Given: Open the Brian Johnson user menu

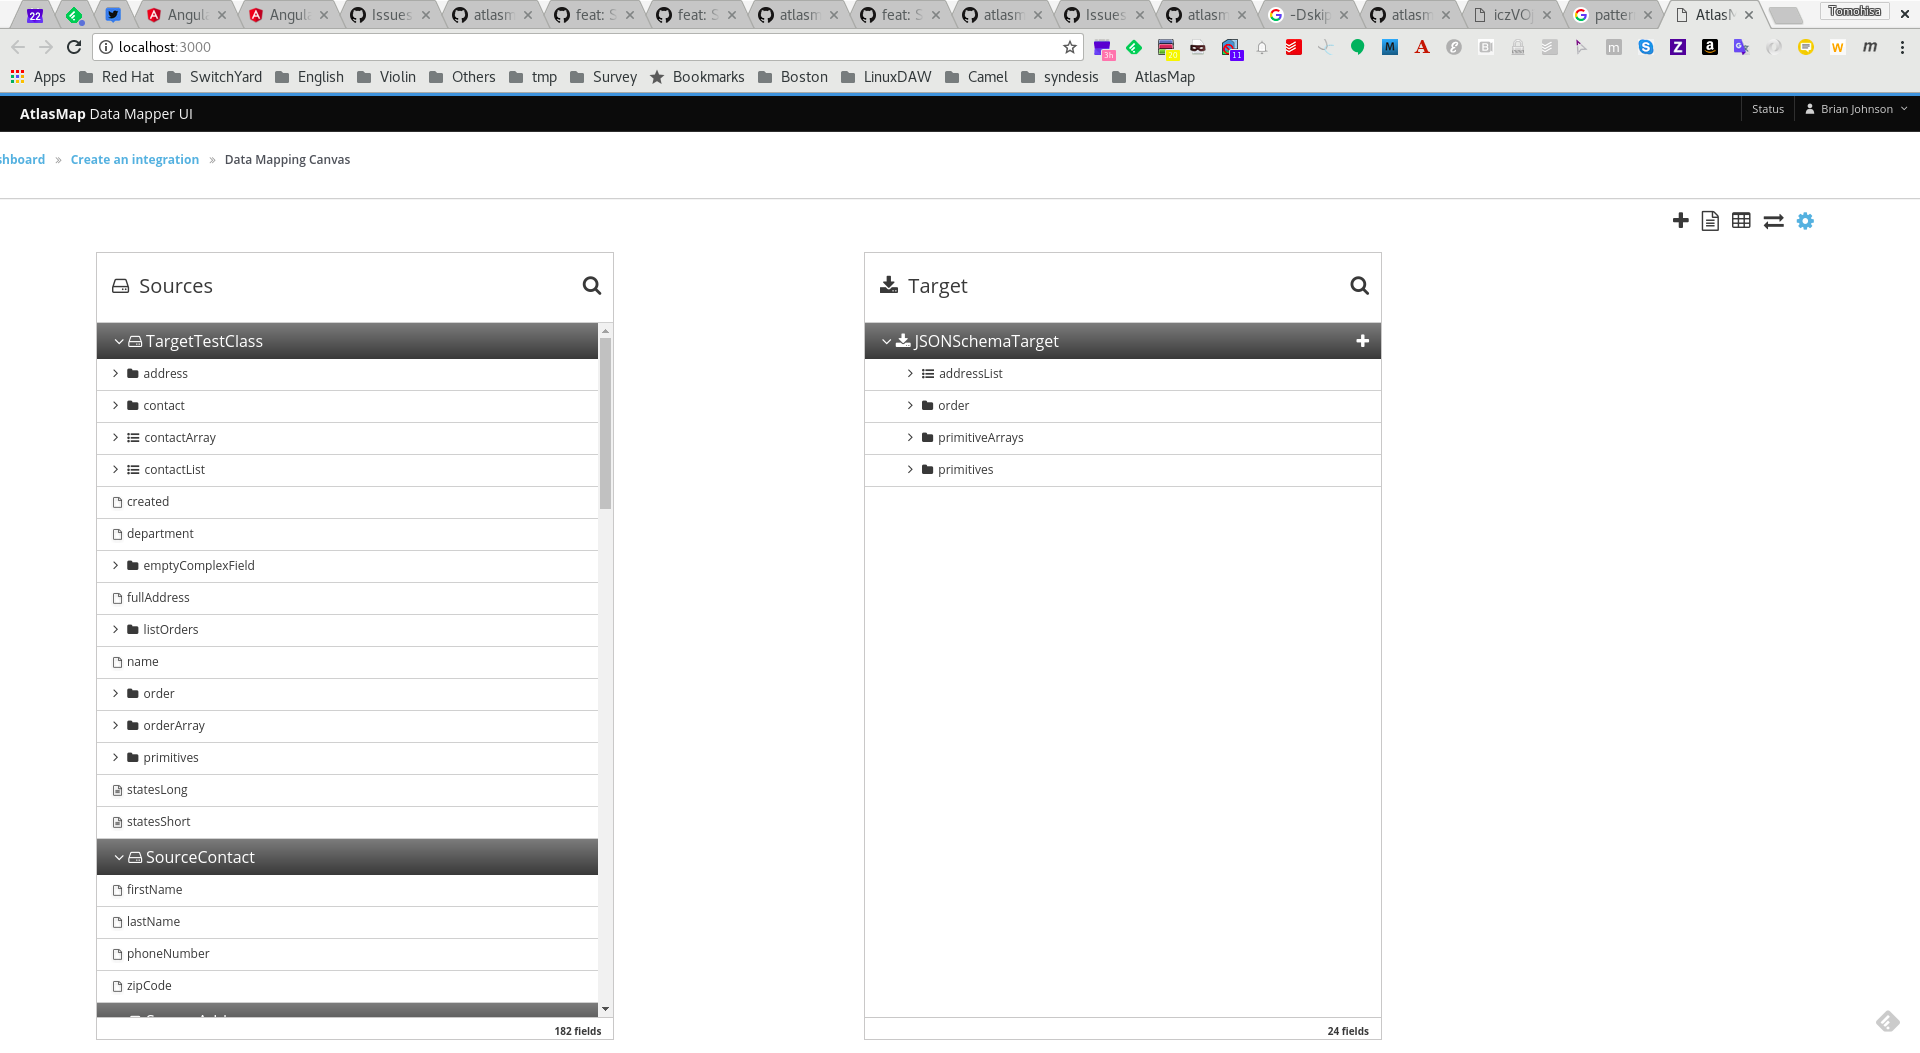Looking at the screenshot, I should (x=1857, y=109).
